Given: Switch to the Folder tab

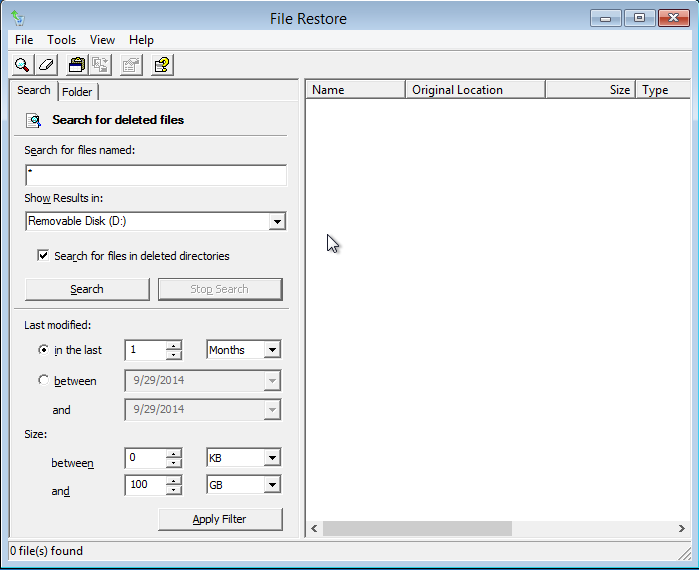Looking at the screenshot, I should coord(77,92).
